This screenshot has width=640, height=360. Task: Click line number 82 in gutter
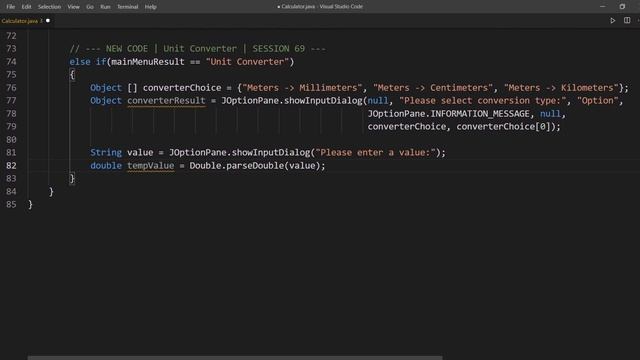point(11,166)
